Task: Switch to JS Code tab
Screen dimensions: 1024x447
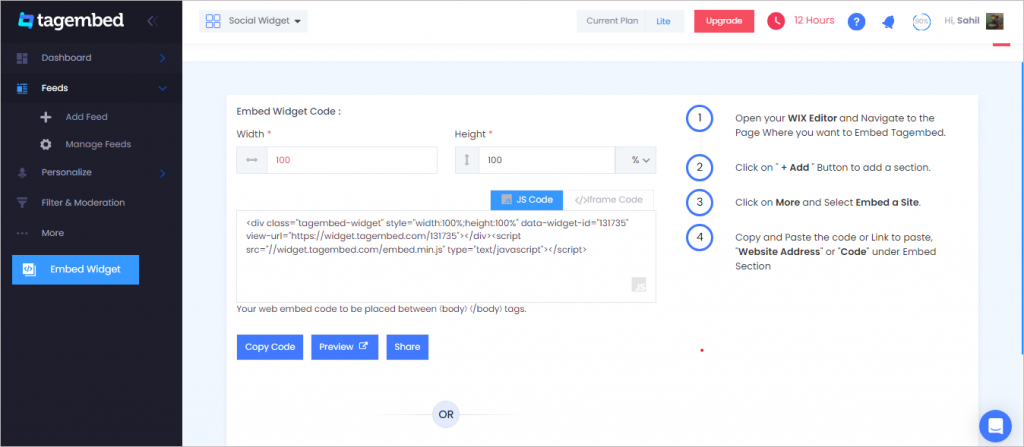Action: [527, 200]
